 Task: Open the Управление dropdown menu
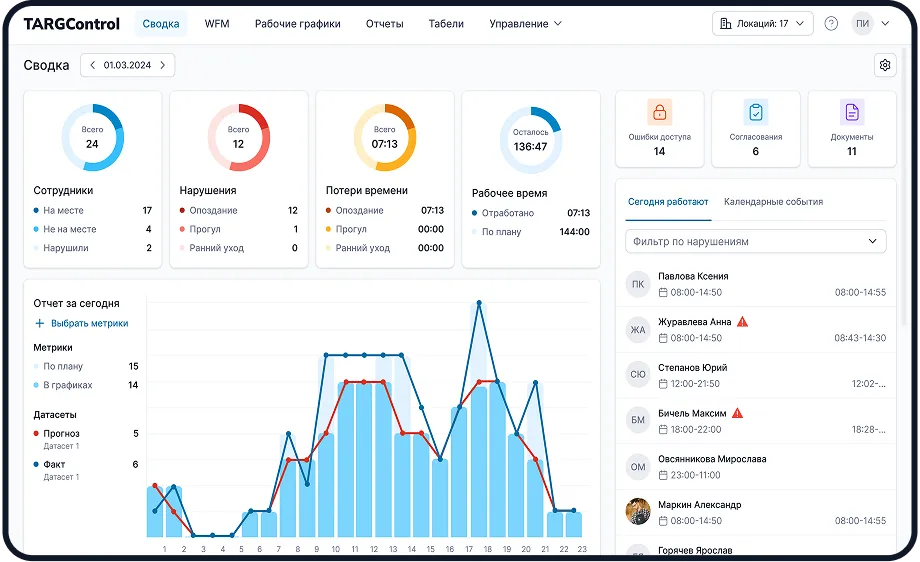point(525,24)
